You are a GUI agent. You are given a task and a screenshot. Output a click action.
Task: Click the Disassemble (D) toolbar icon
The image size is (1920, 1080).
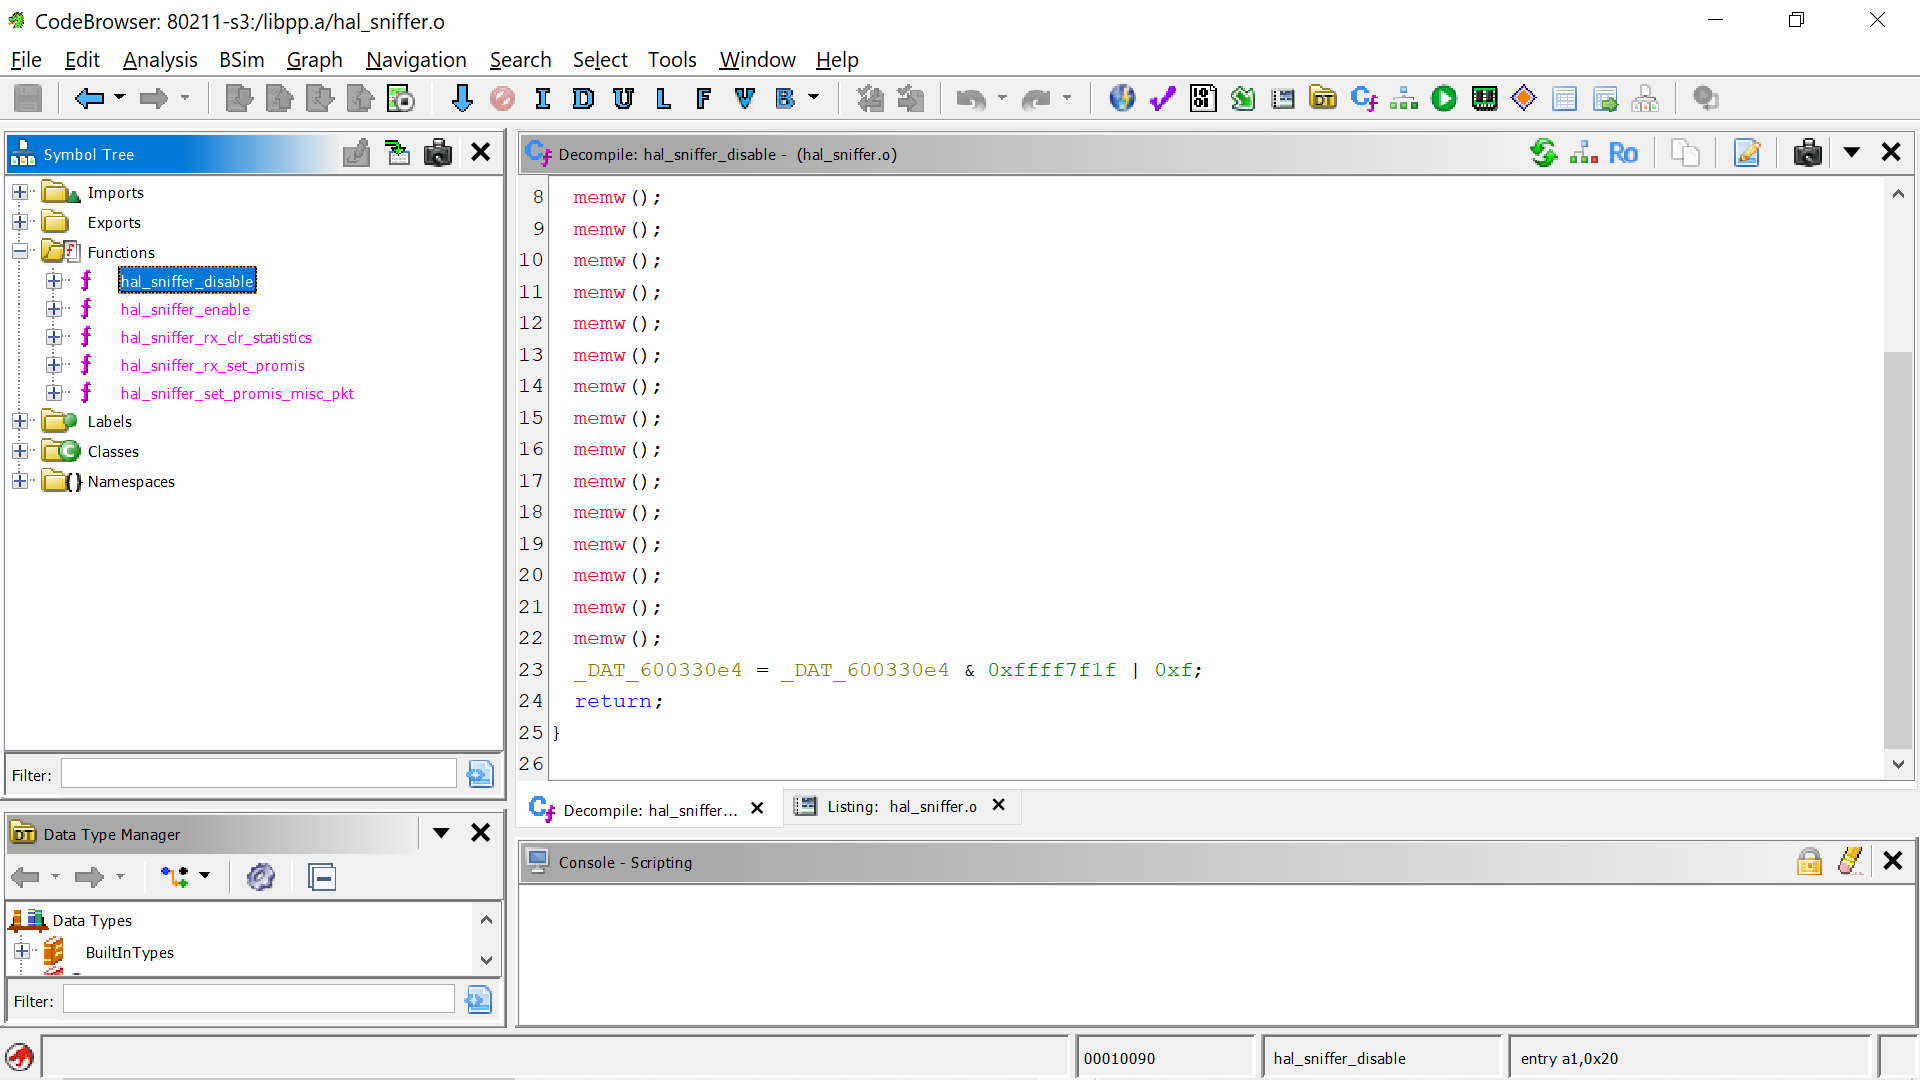[583, 98]
